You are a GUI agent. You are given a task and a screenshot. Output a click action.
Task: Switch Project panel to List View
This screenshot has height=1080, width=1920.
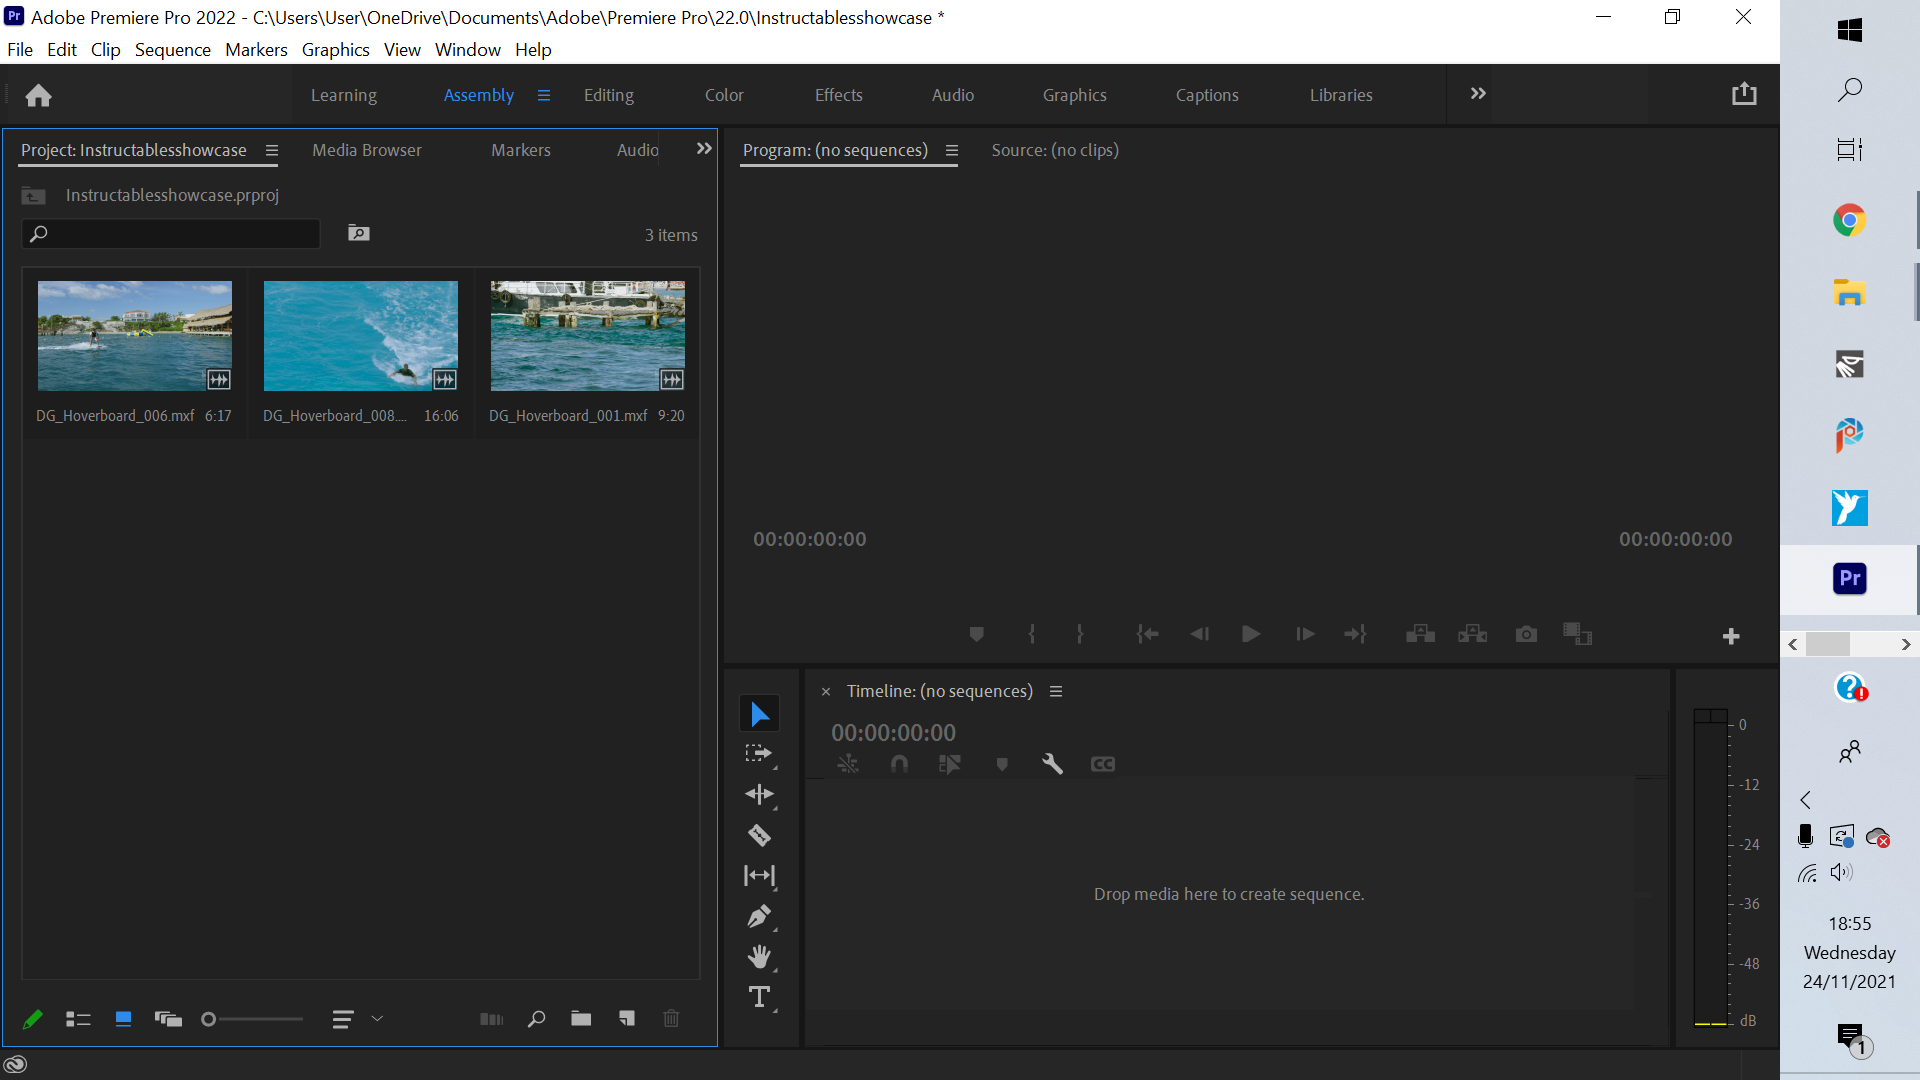pyautogui.click(x=78, y=1019)
